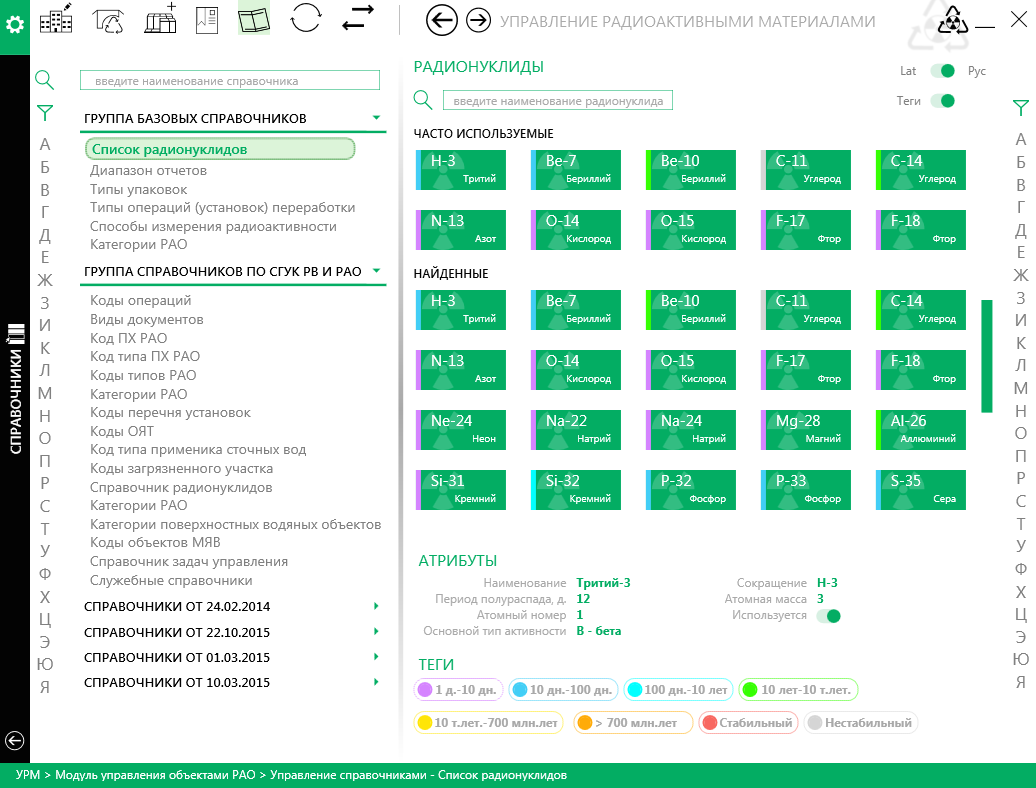Click the bottom-left collapse sidebar arrow

point(15,740)
